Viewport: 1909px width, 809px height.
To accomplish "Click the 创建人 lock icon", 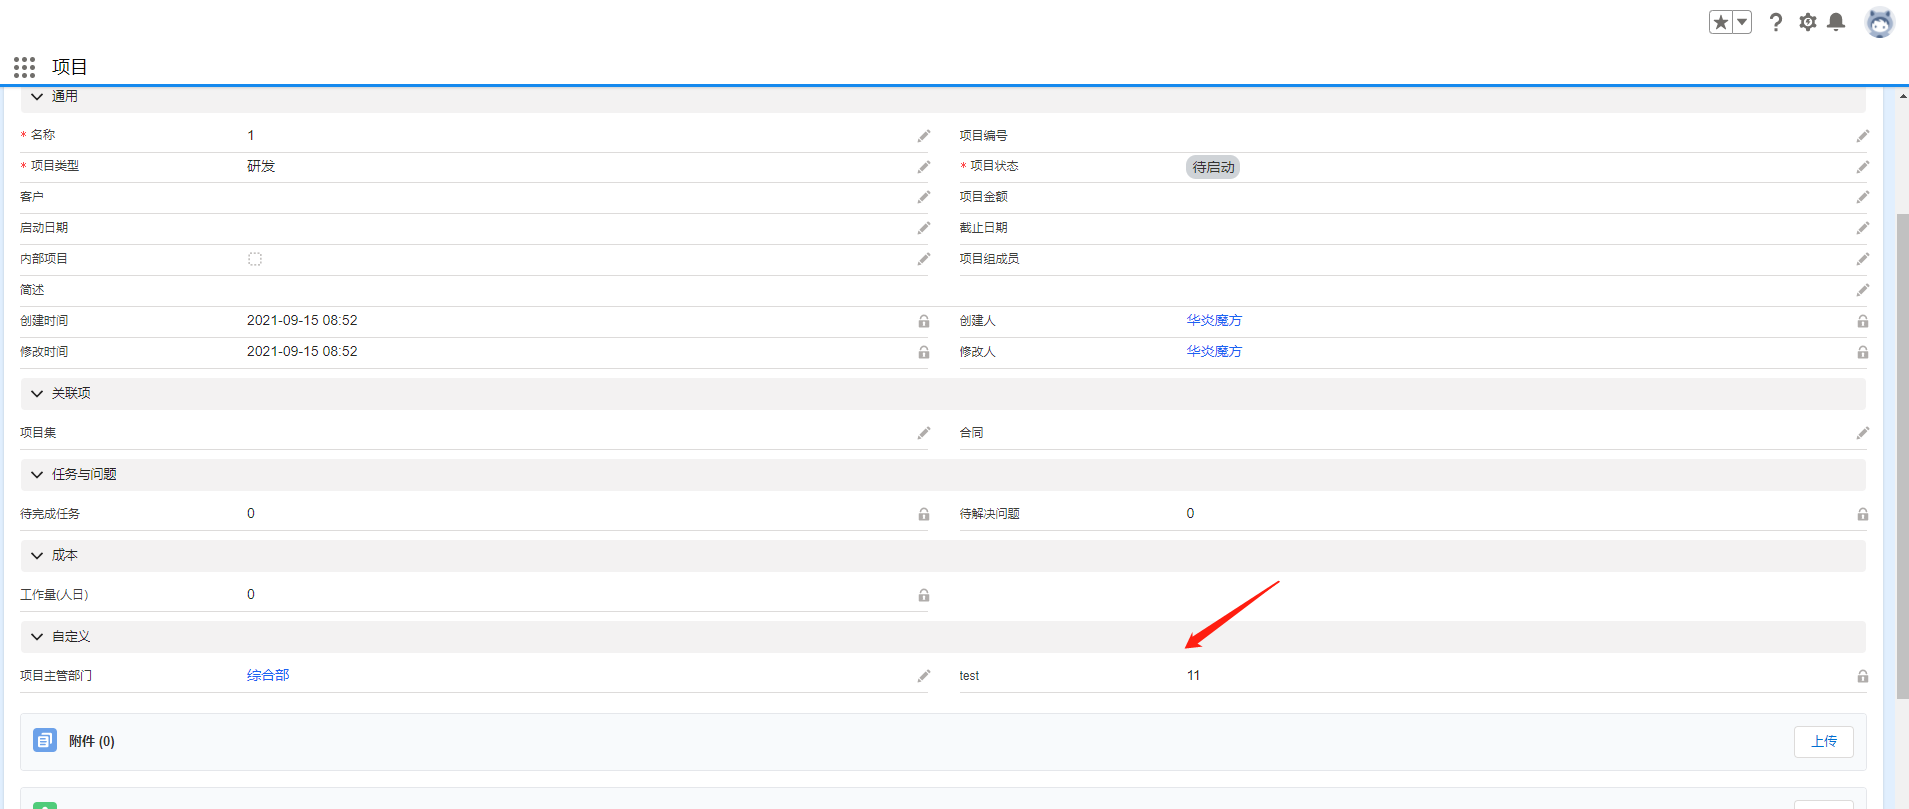I will click(1863, 321).
